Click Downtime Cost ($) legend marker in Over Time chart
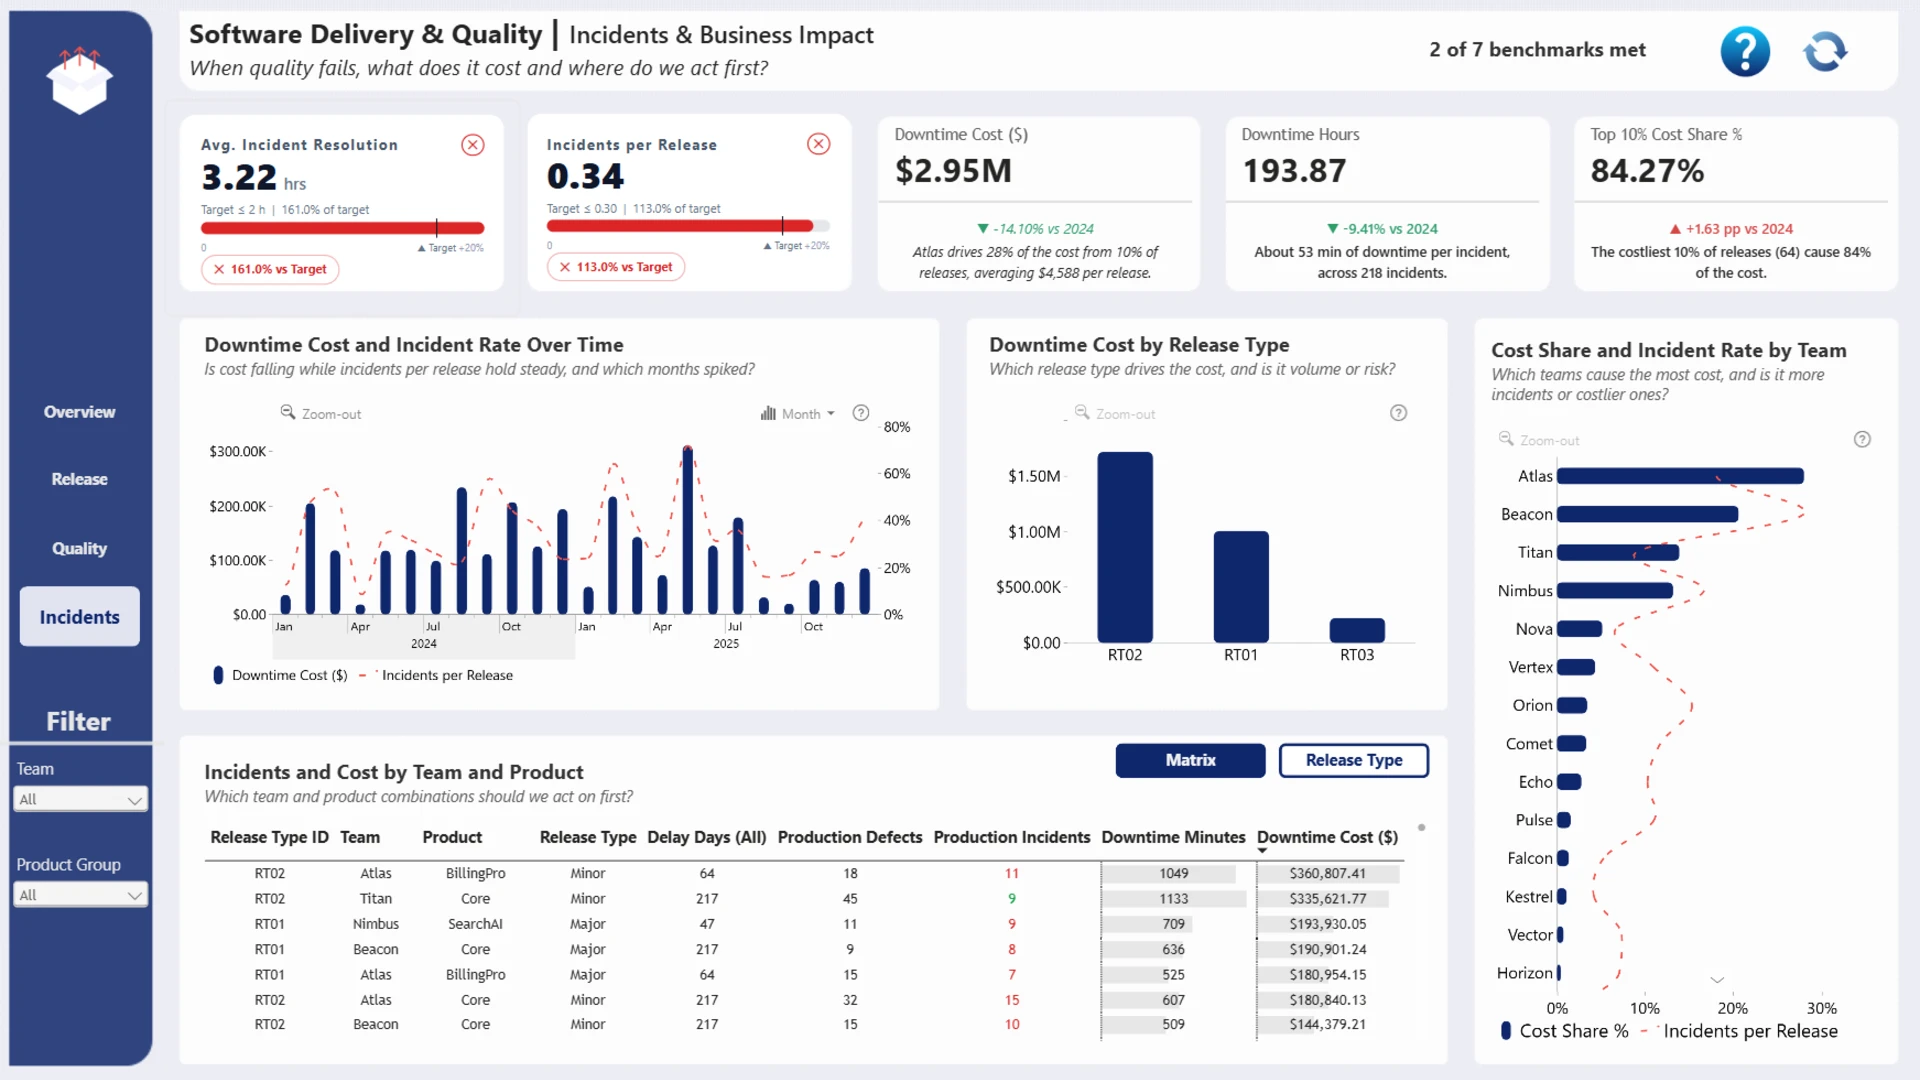This screenshot has height=1080, width=1920. [218, 675]
